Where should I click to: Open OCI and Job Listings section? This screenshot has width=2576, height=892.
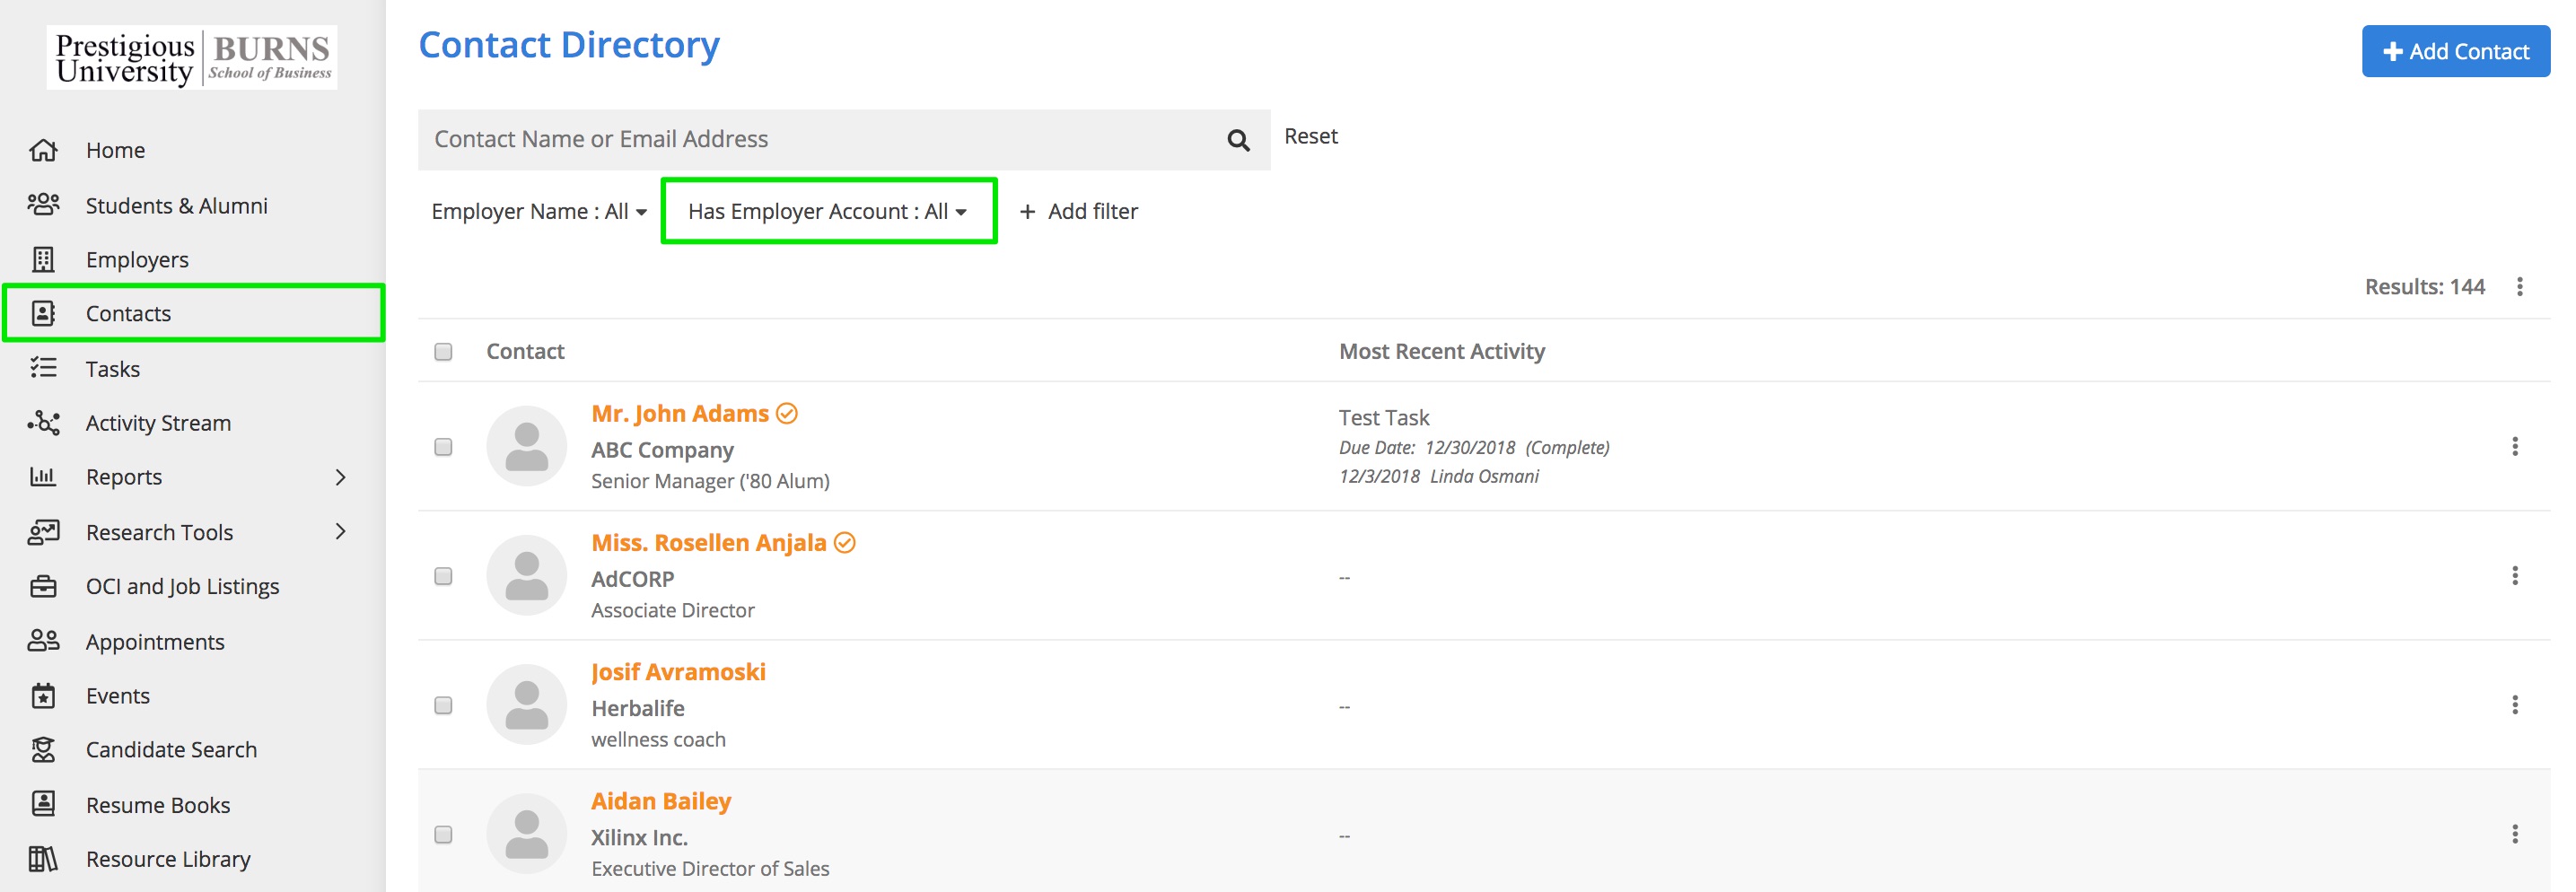pyautogui.click(x=182, y=586)
